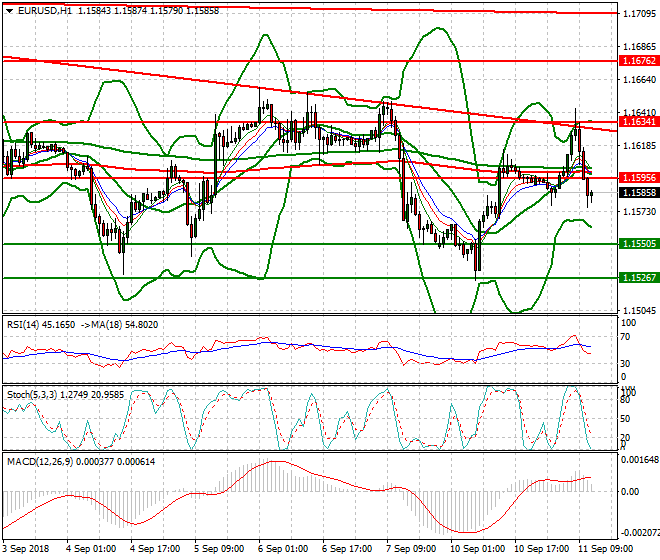The width and height of the screenshot is (660, 560).
Task: Click the 4 Sep 01:00 time label
Action: pos(91,549)
